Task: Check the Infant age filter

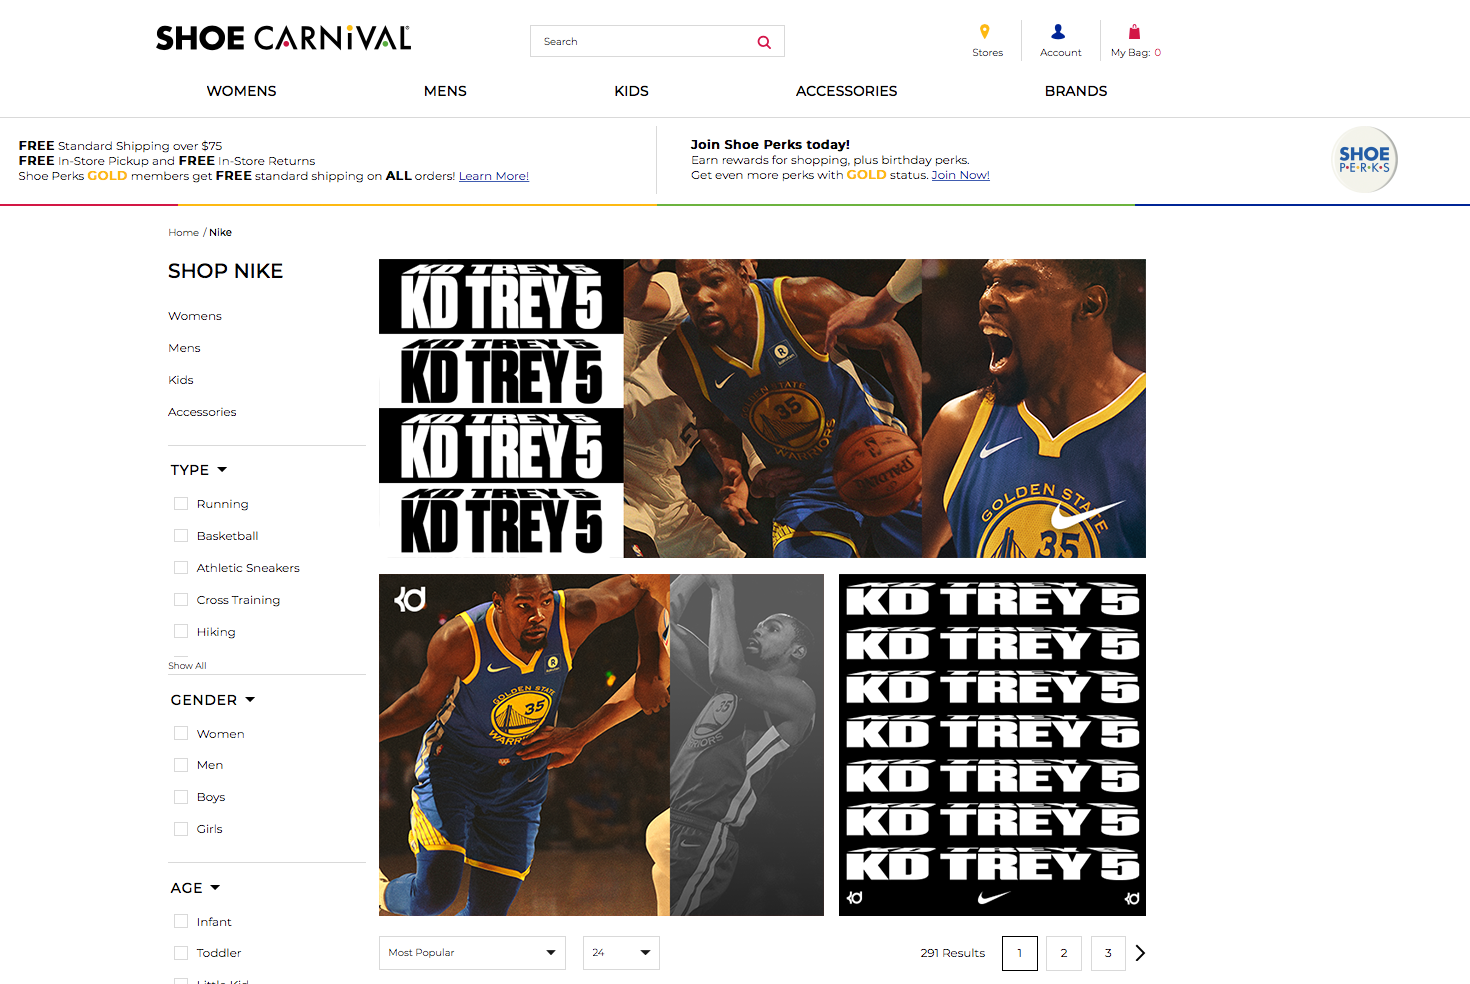Action: 181,921
